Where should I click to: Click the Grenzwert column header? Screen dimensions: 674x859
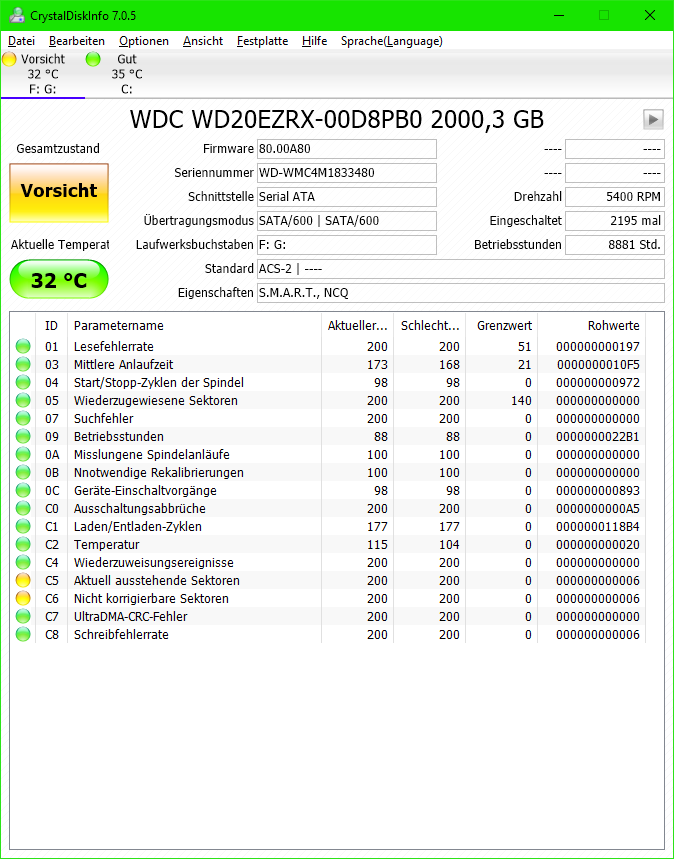coord(501,325)
